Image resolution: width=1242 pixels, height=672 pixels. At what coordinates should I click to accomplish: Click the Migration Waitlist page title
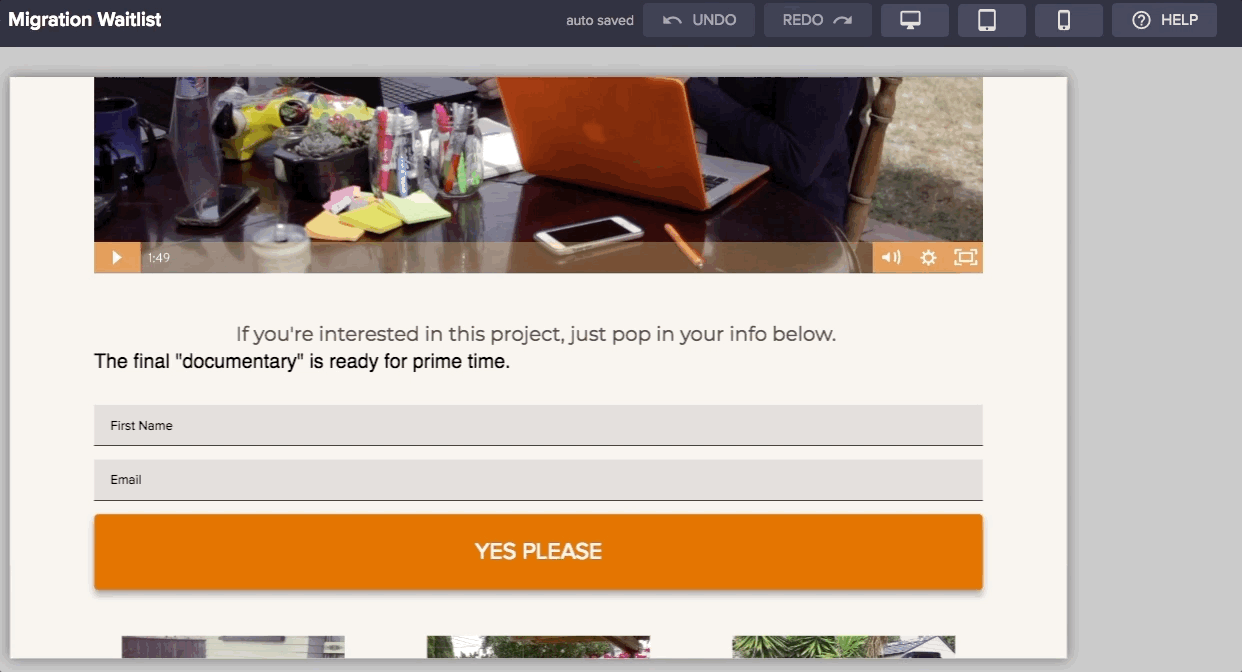pos(85,20)
